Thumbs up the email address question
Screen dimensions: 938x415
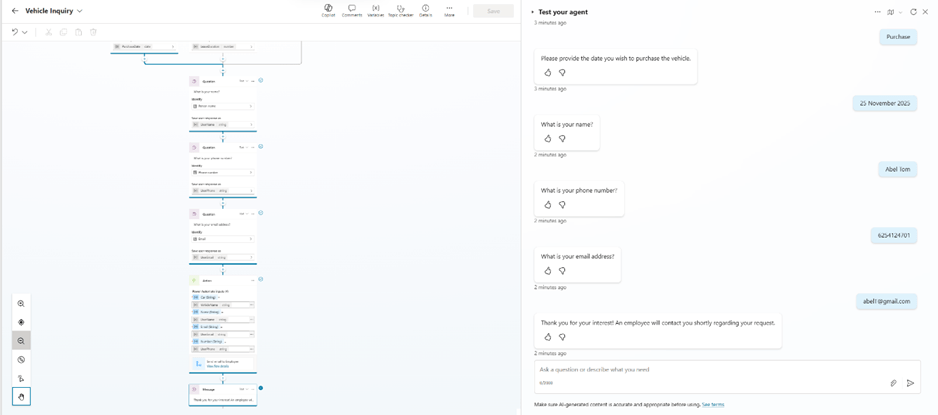(x=548, y=271)
